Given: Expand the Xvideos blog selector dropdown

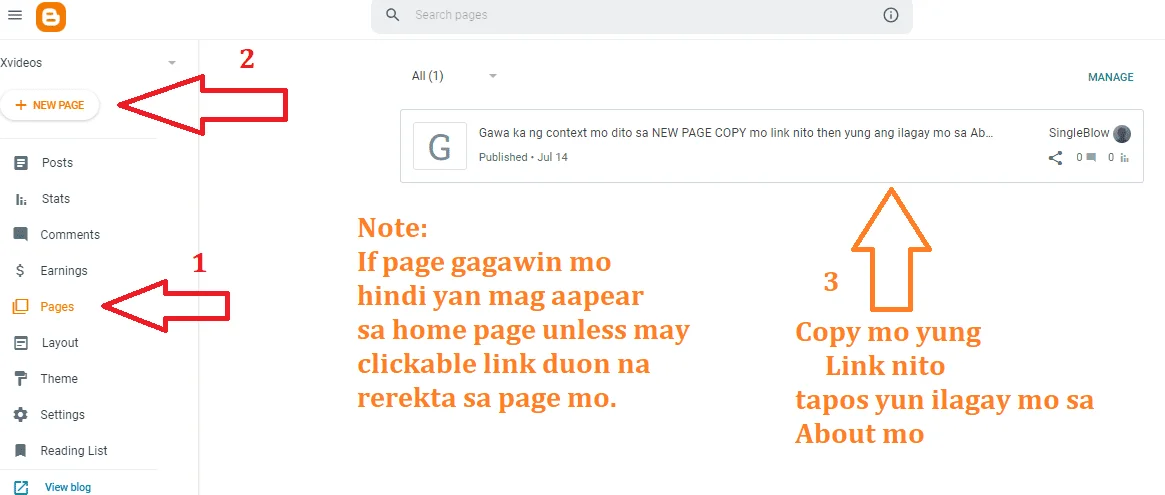Looking at the screenshot, I should pyautogui.click(x=172, y=63).
